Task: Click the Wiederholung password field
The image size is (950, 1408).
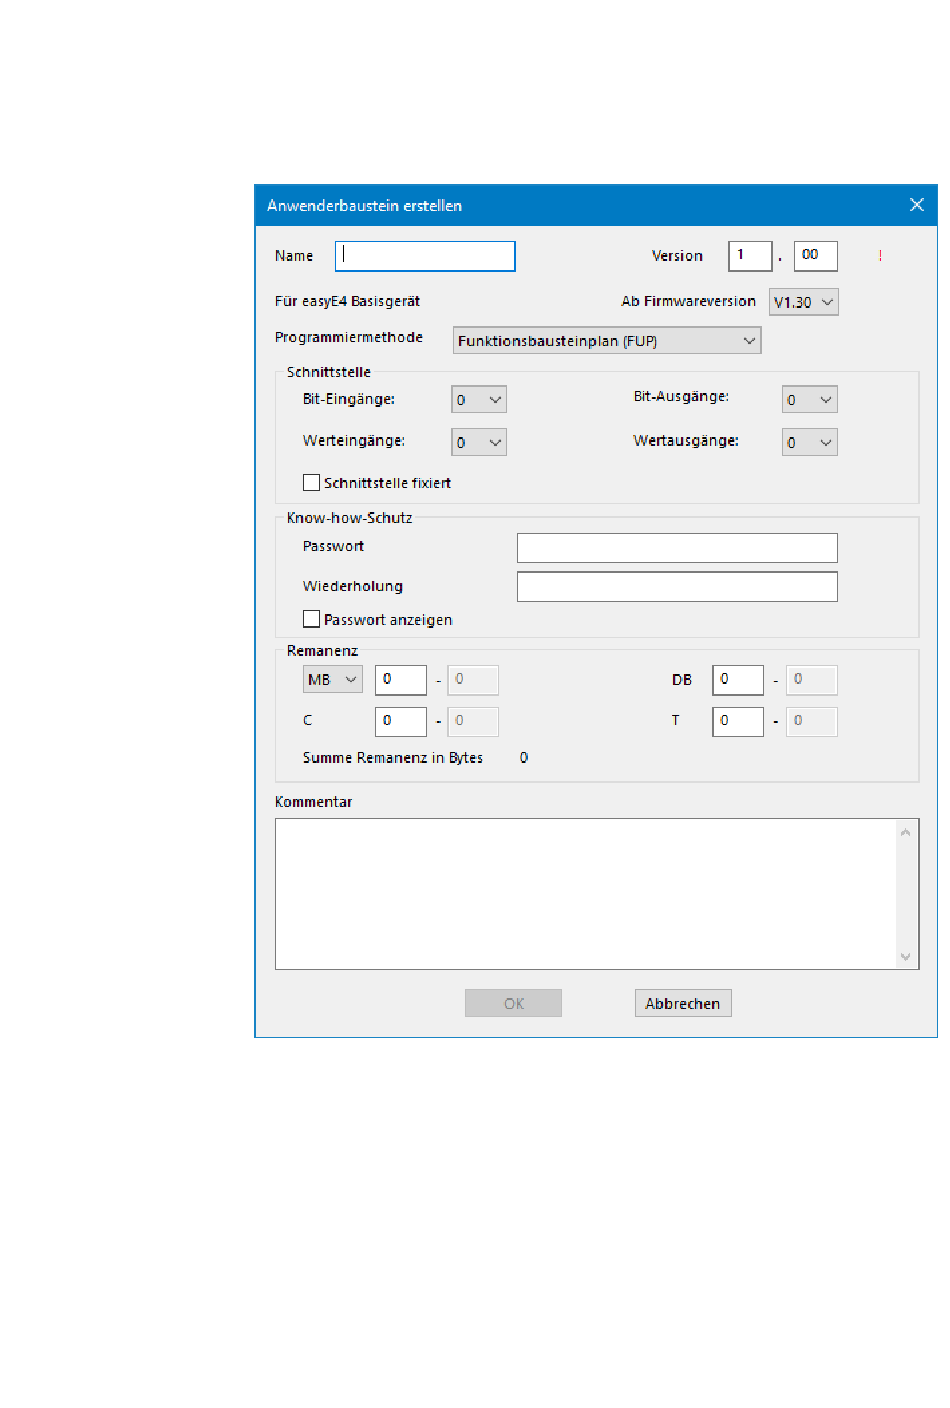Action: [x=676, y=587]
